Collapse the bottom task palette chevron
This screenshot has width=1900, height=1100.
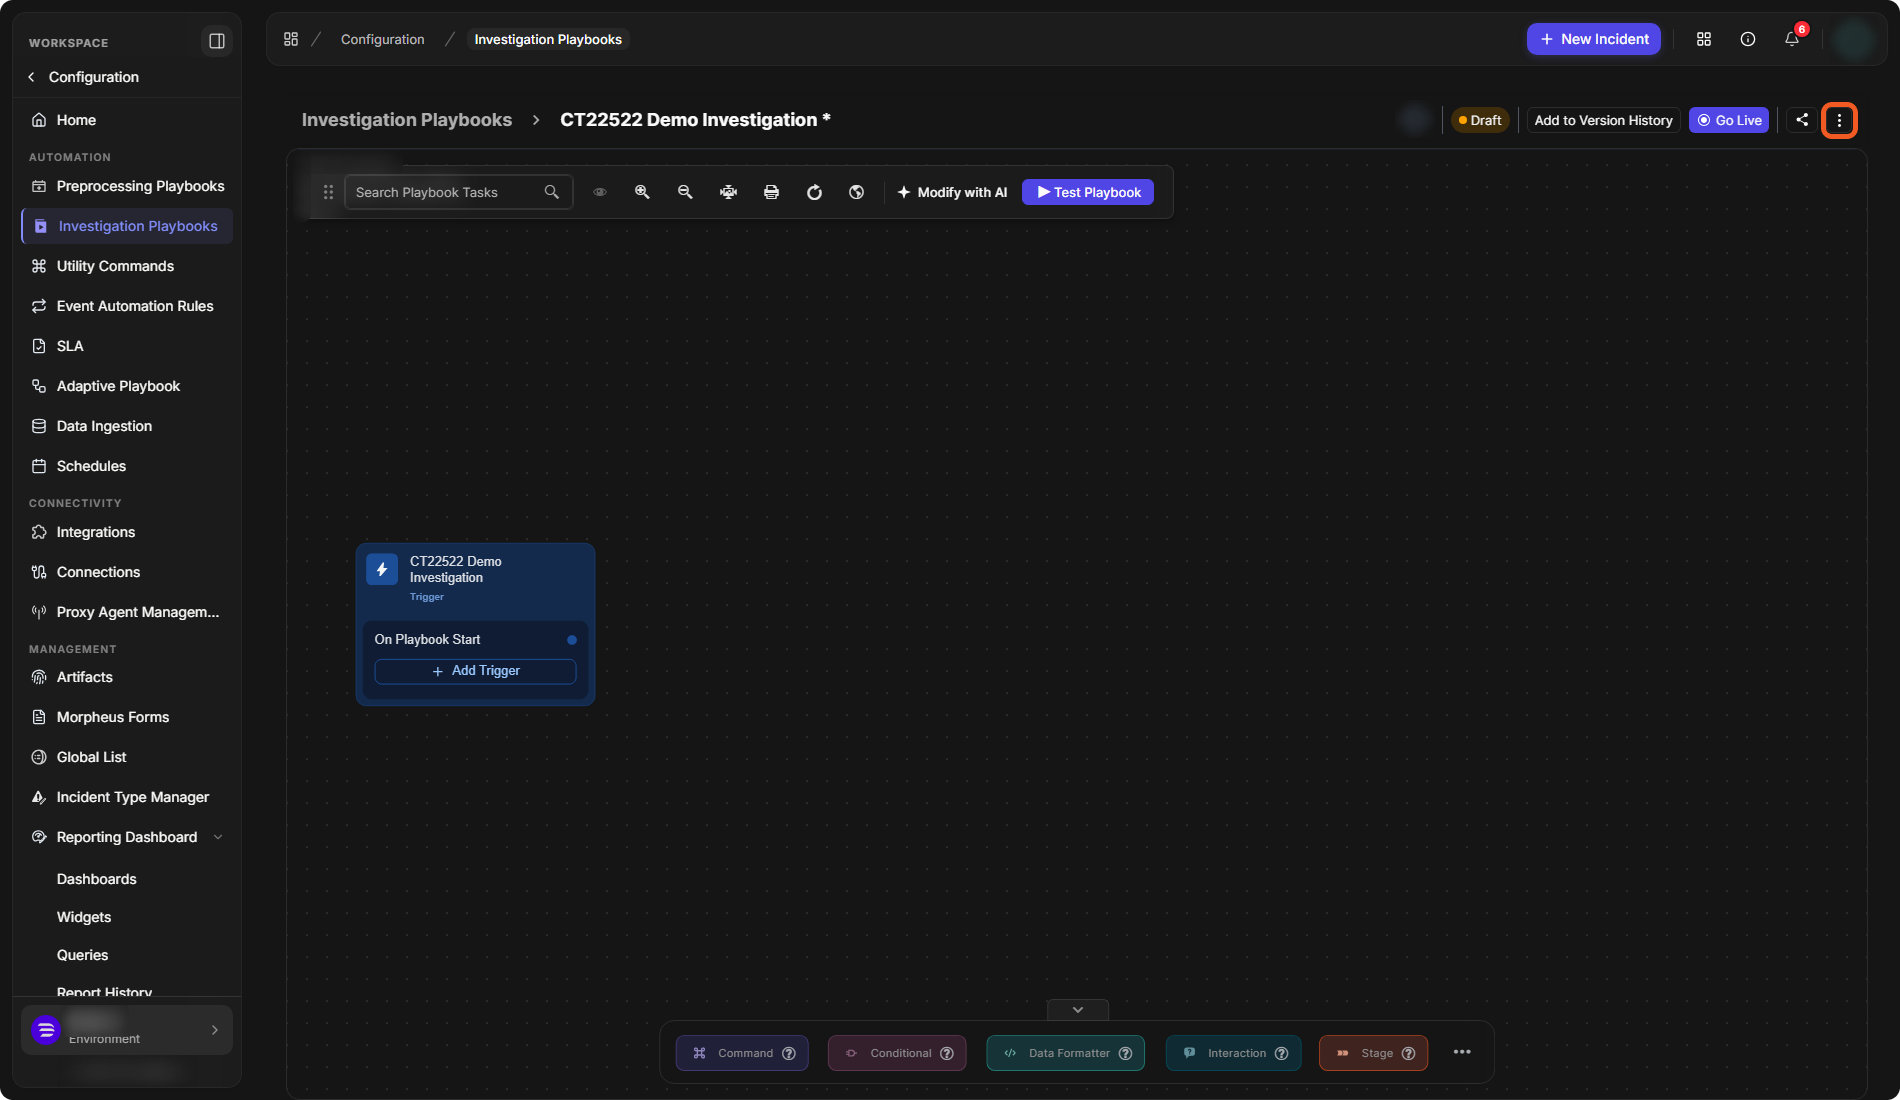coord(1078,1010)
